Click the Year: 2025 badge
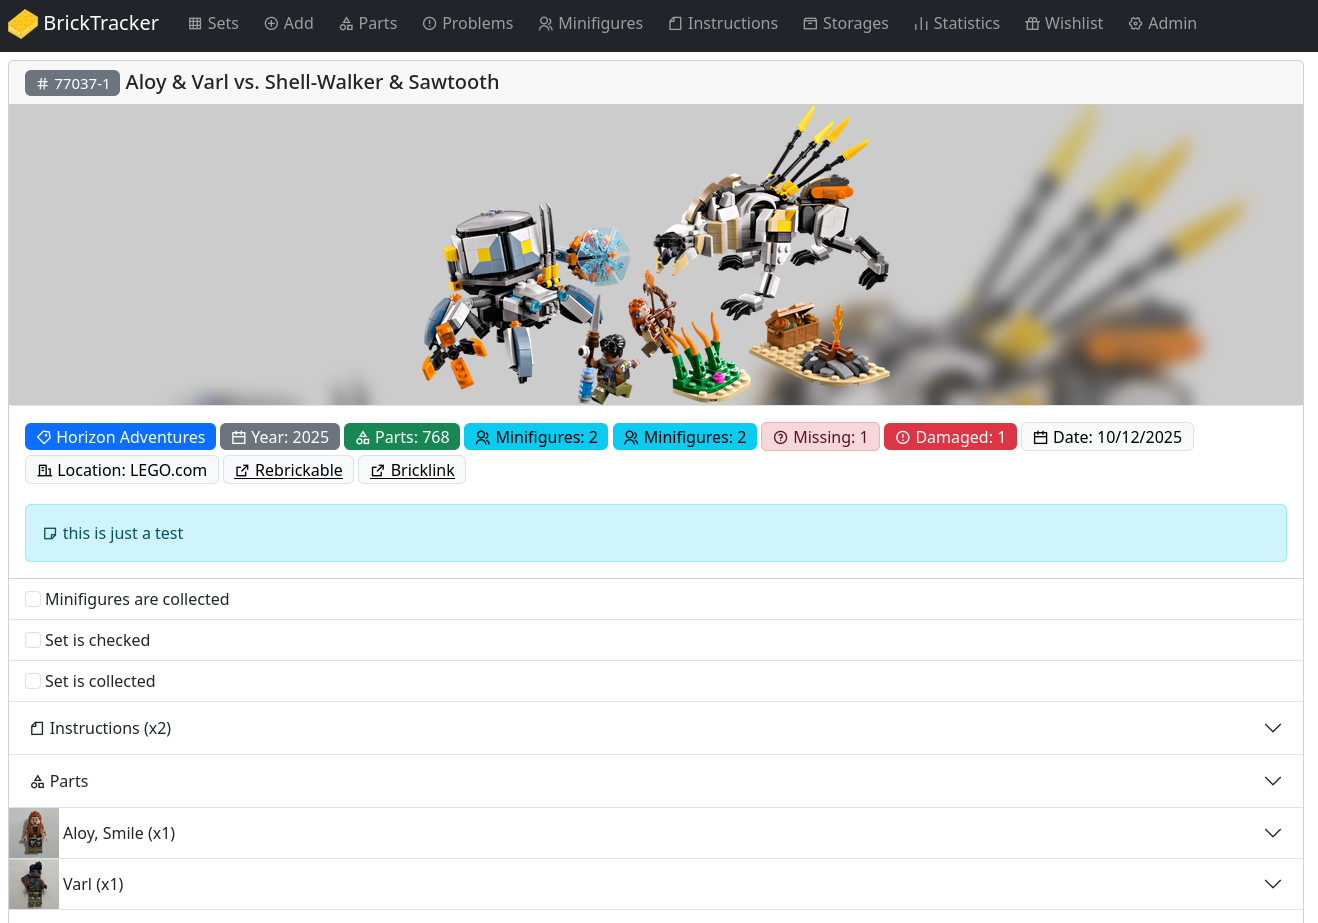Viewport: 1318px width, 923px height. pos(280,437)
